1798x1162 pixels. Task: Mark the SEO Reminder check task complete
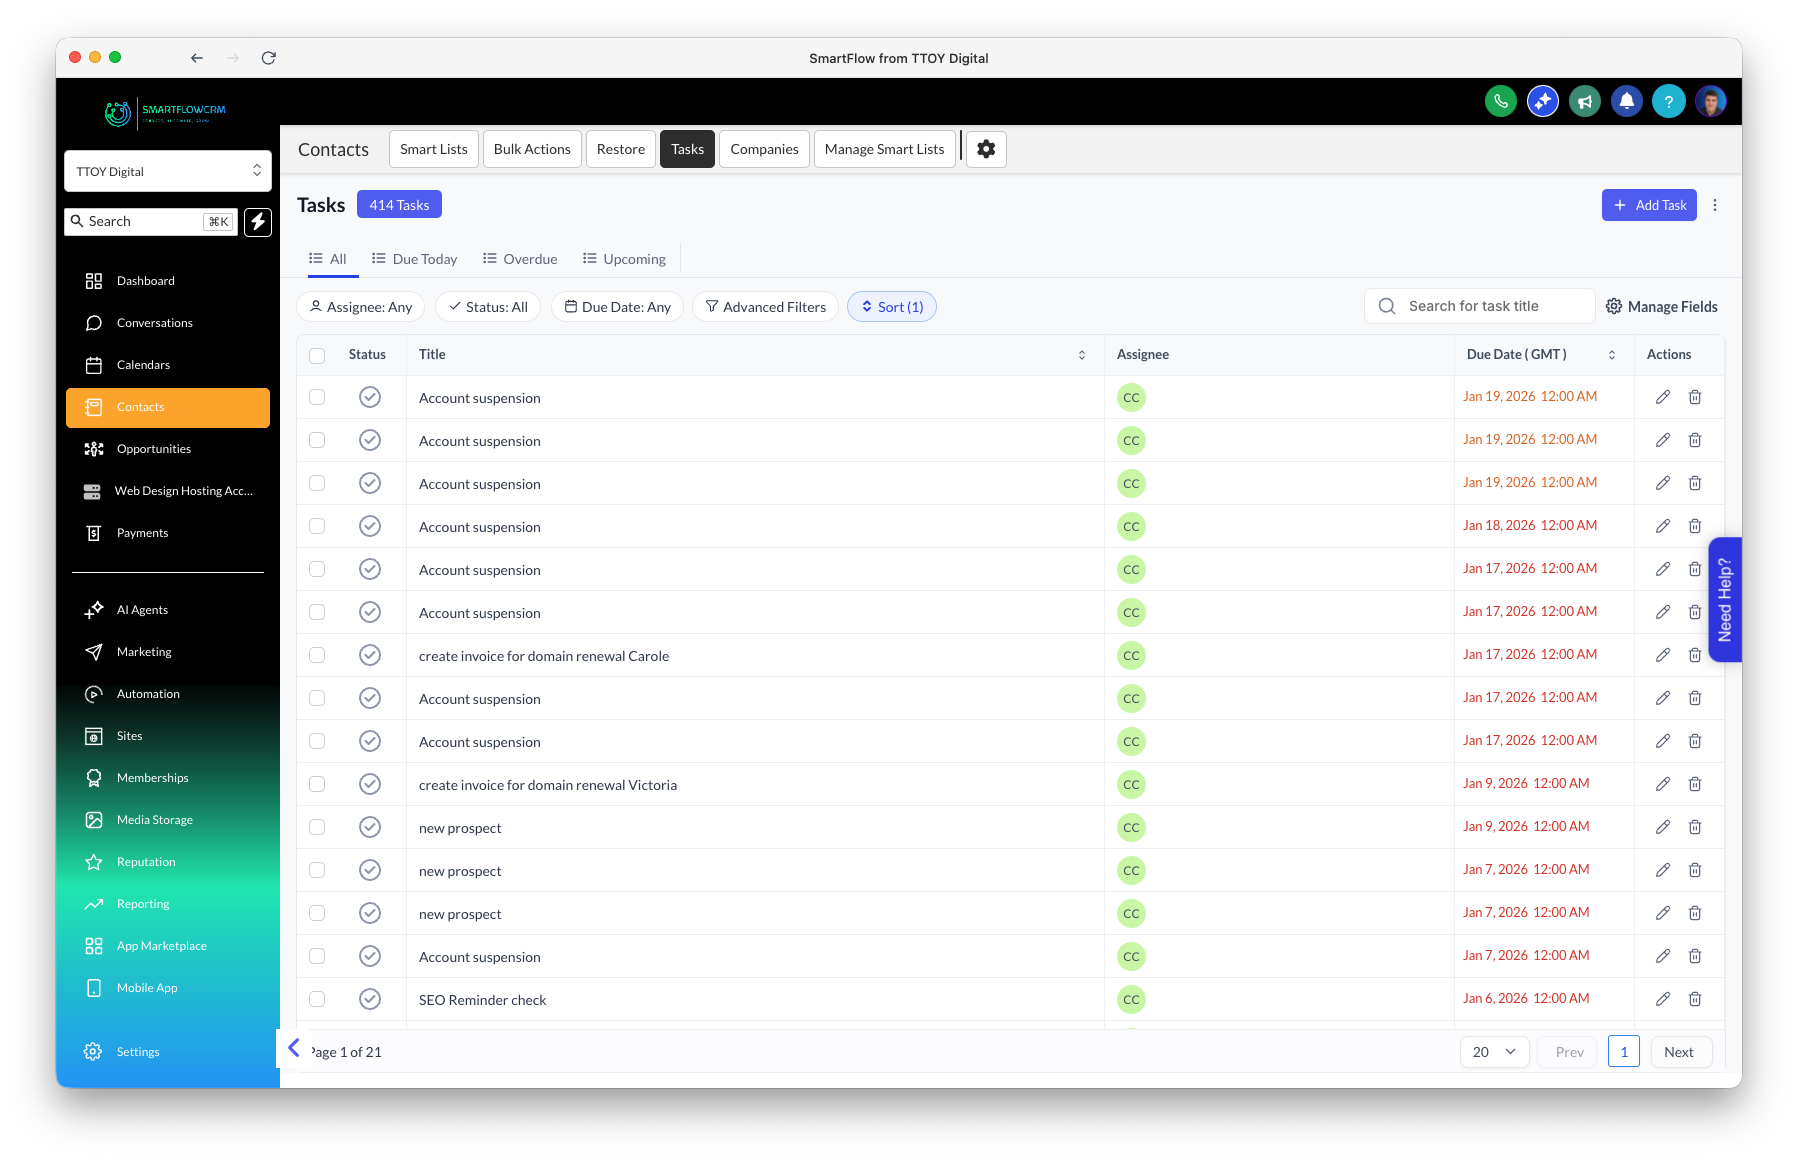[x=370, y=998]
